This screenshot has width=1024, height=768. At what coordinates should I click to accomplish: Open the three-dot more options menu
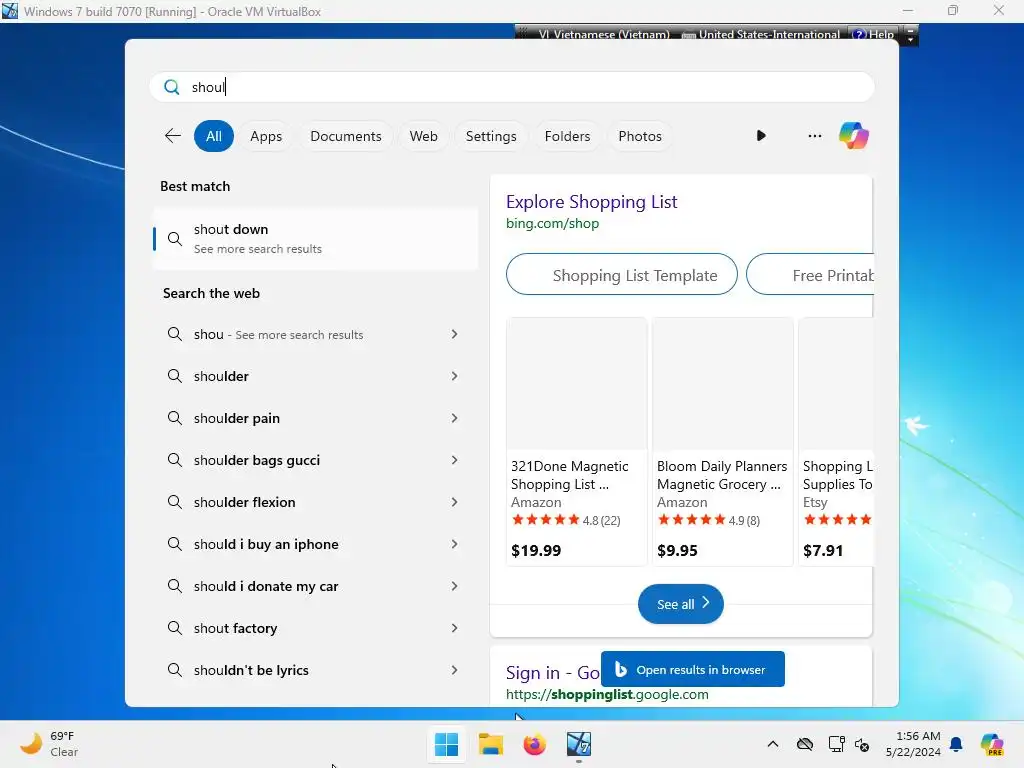(814, 136)
